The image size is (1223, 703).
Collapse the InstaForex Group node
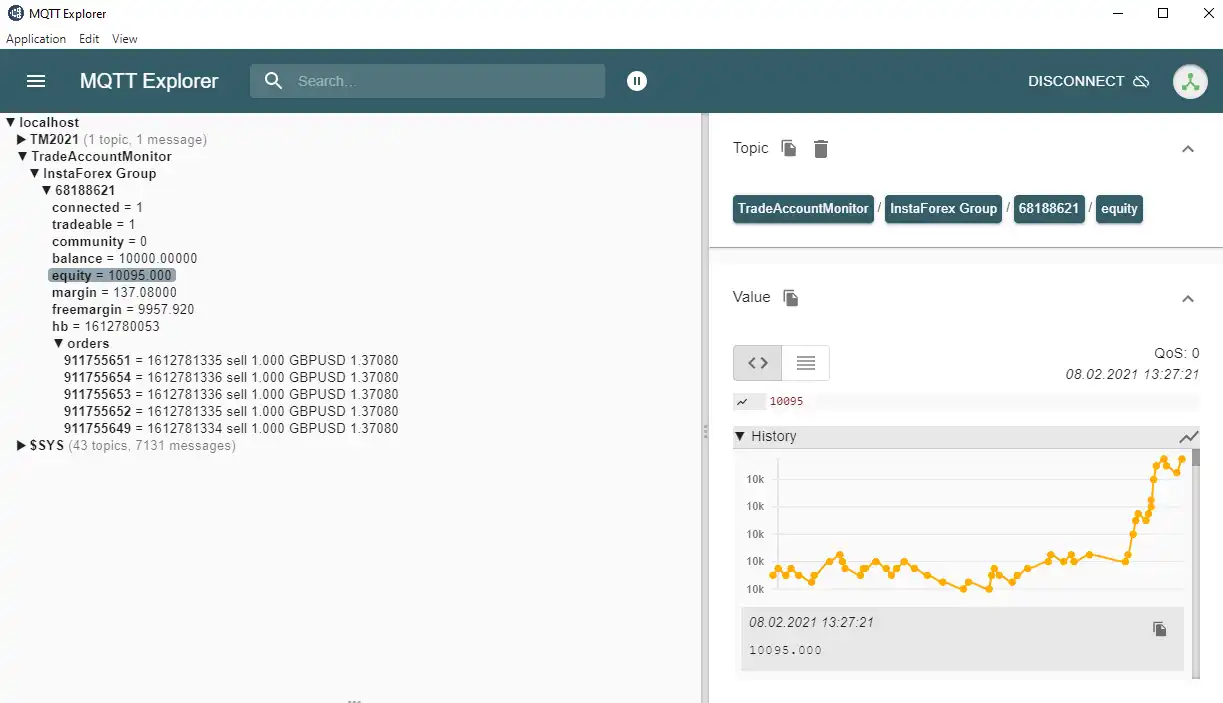(35, 174)
